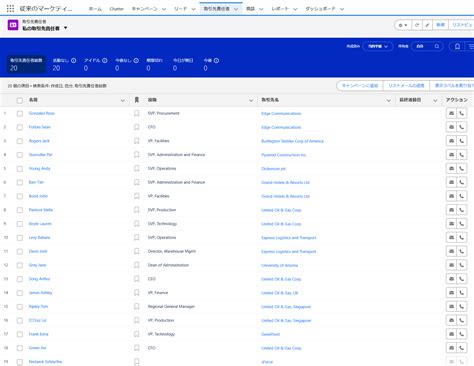Toggle bookmark flag for Barr Tim
This screenshot has height=366, width=474.
(136, 182)
